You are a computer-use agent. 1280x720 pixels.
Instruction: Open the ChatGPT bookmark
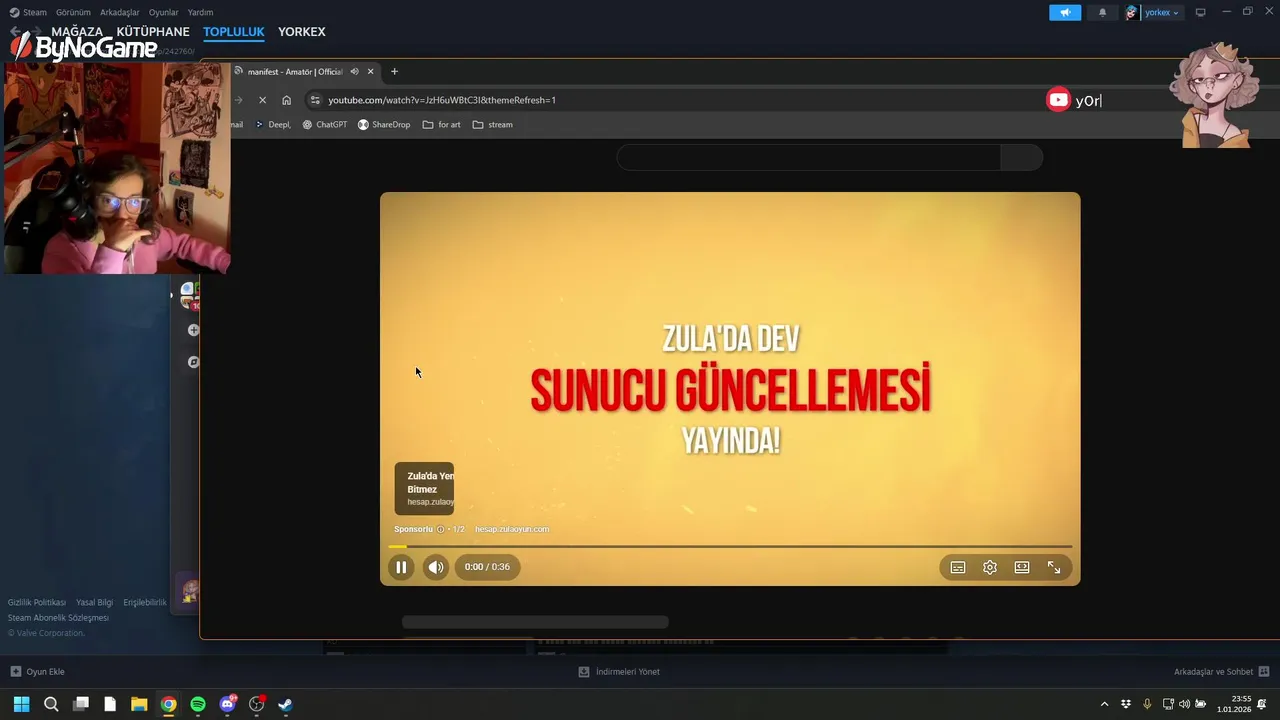pos(325,125)
